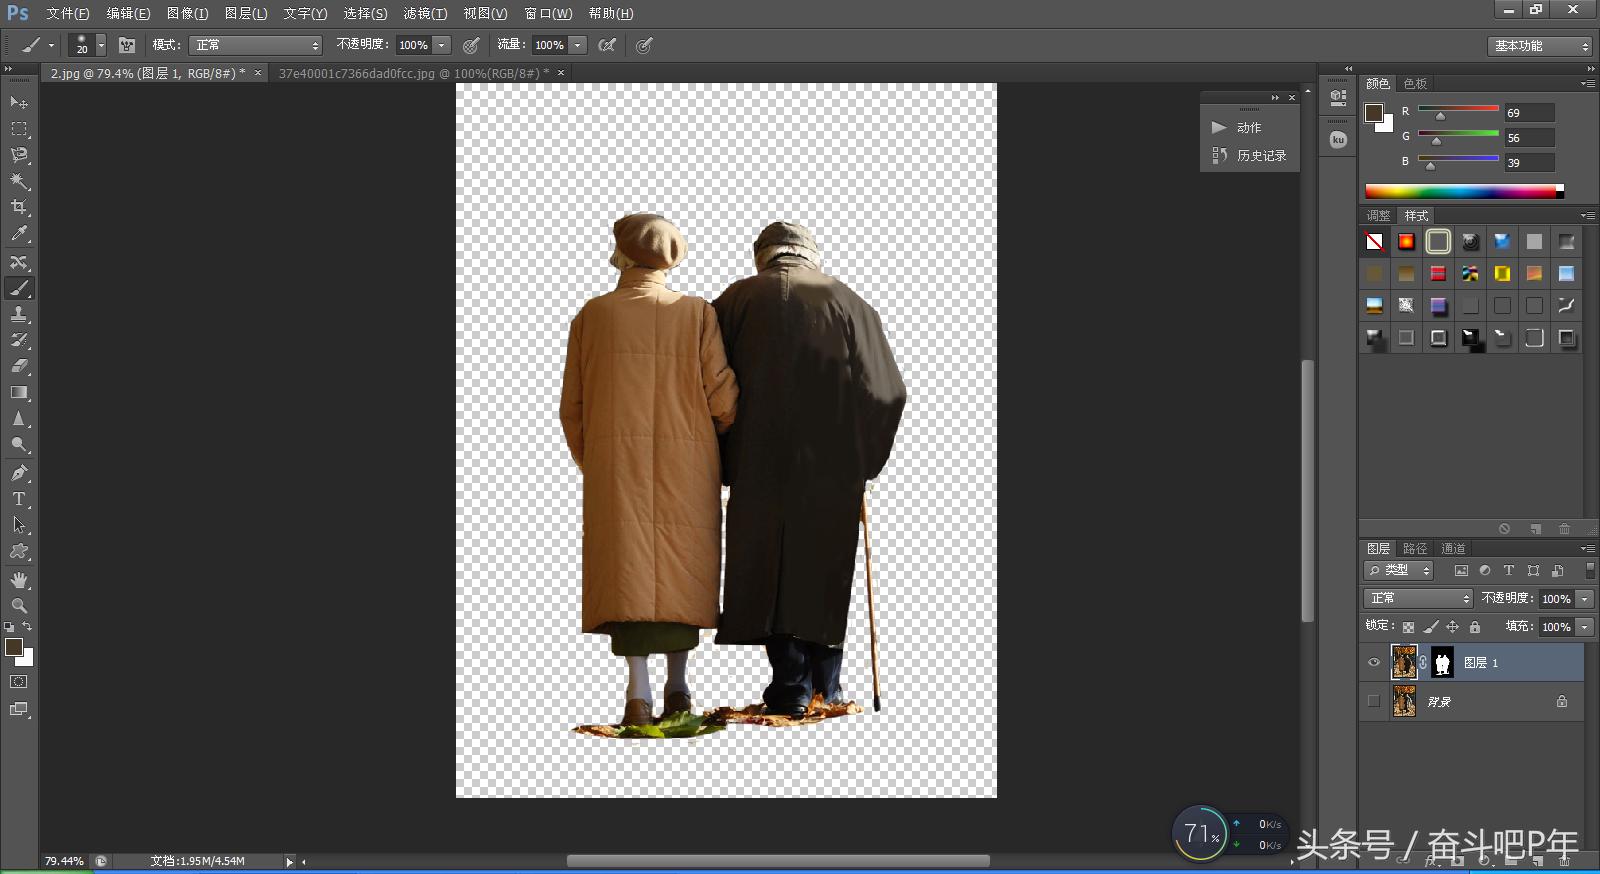The width and height of the screenshot is (1600, 874).
Task: Show the 背景 layer visibility box
Action: [1374, 702]
